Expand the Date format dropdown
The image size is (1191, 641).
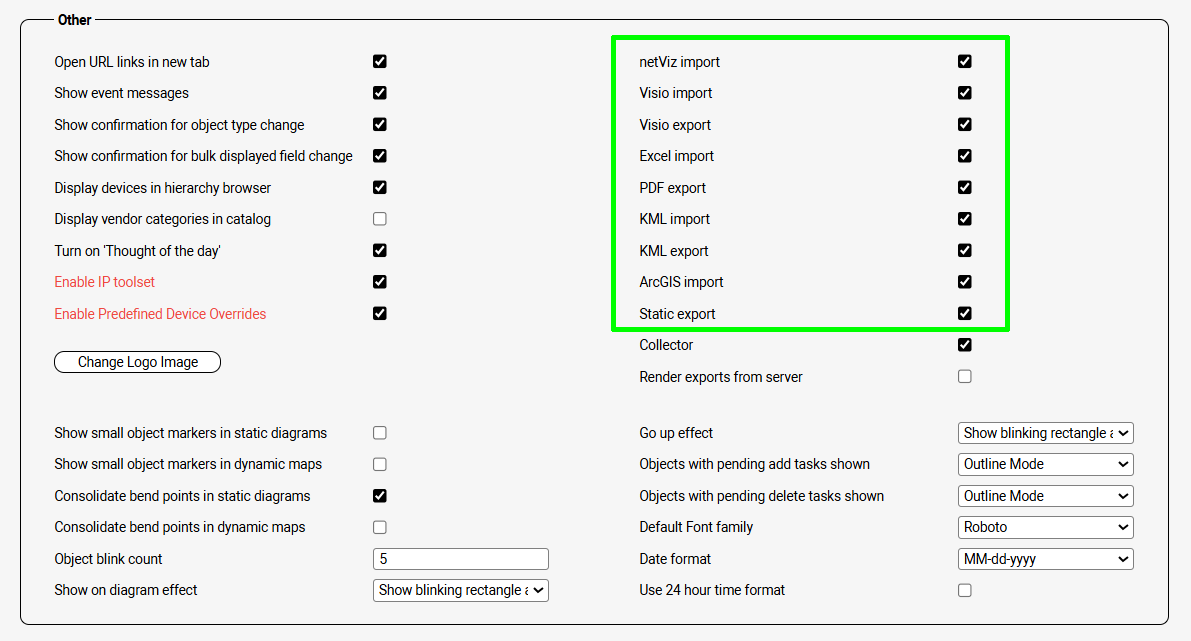click(x=1045, y=559)
